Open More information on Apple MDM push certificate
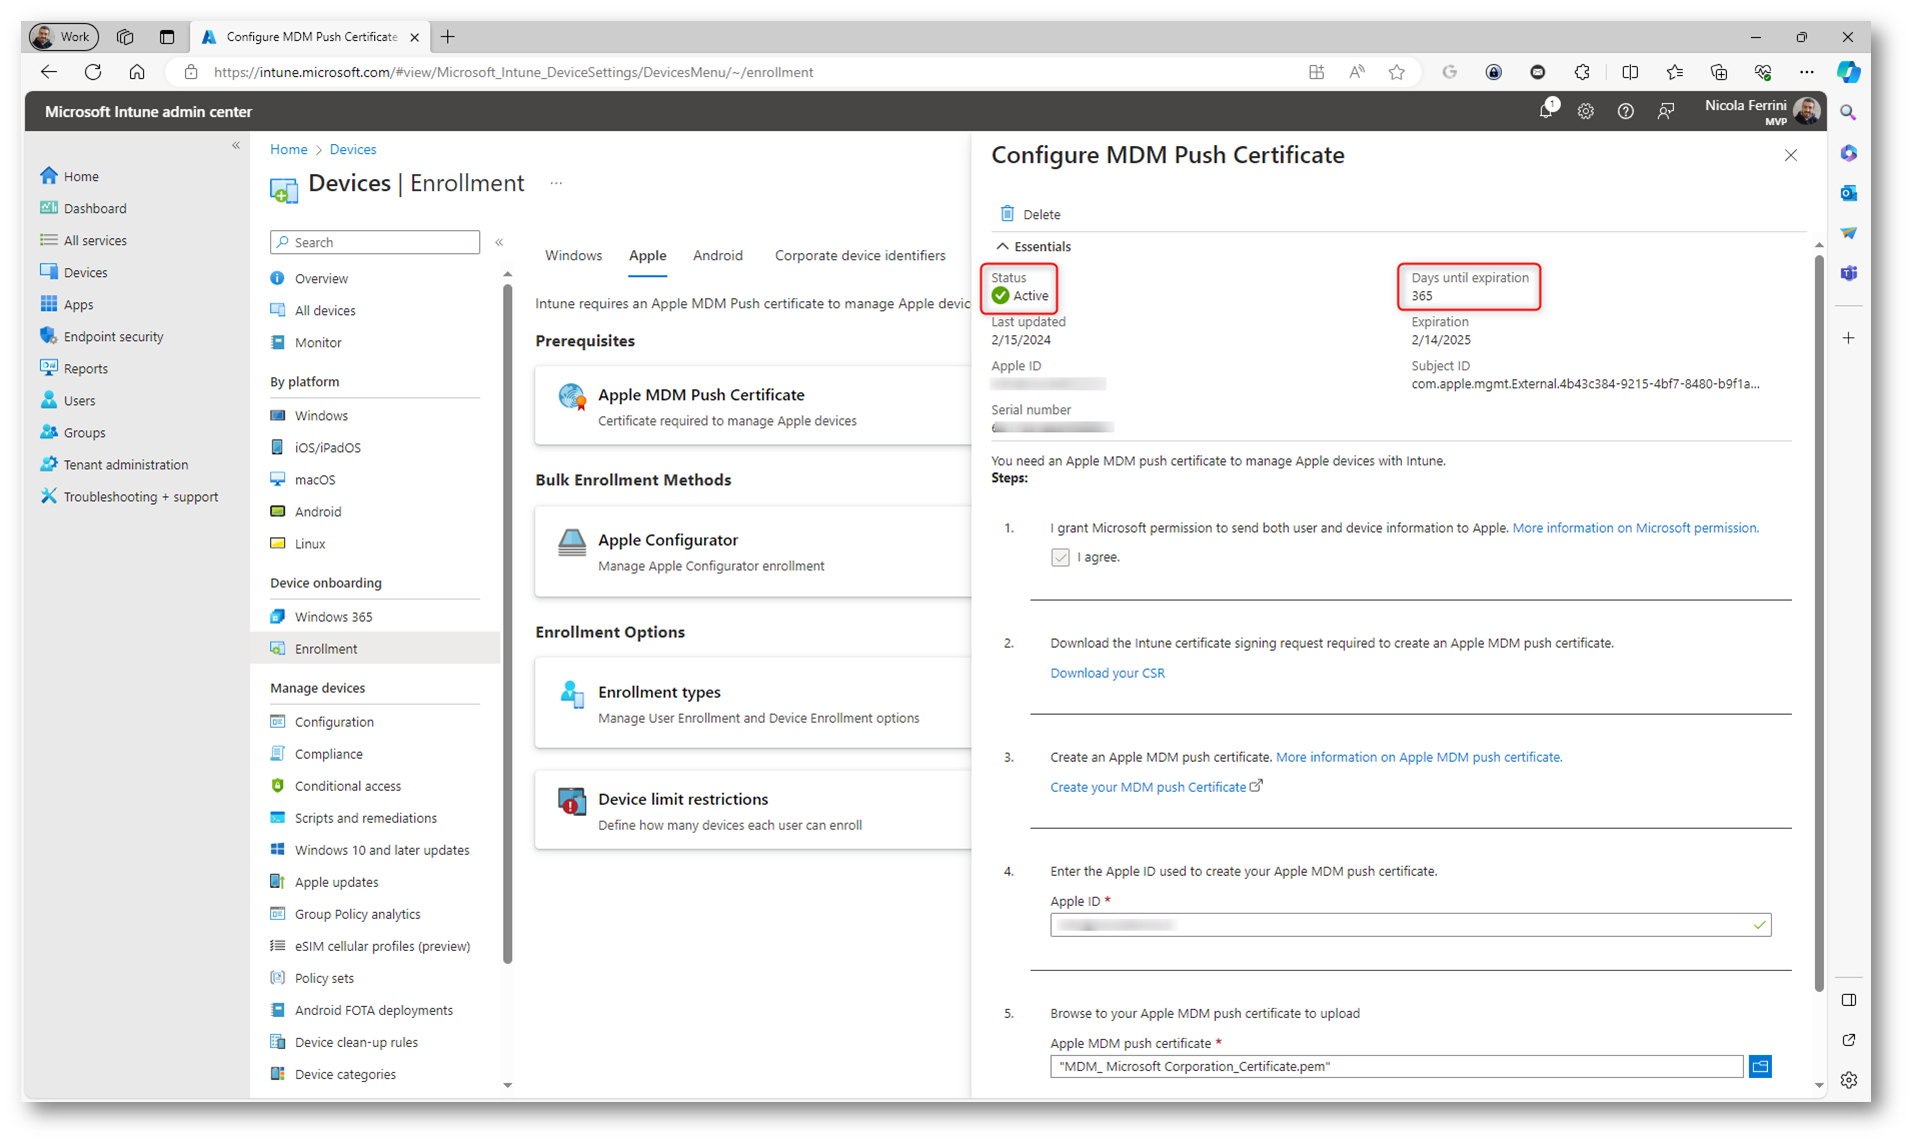This screenshot has width=1913, height=1144. tap(1419, 757)
